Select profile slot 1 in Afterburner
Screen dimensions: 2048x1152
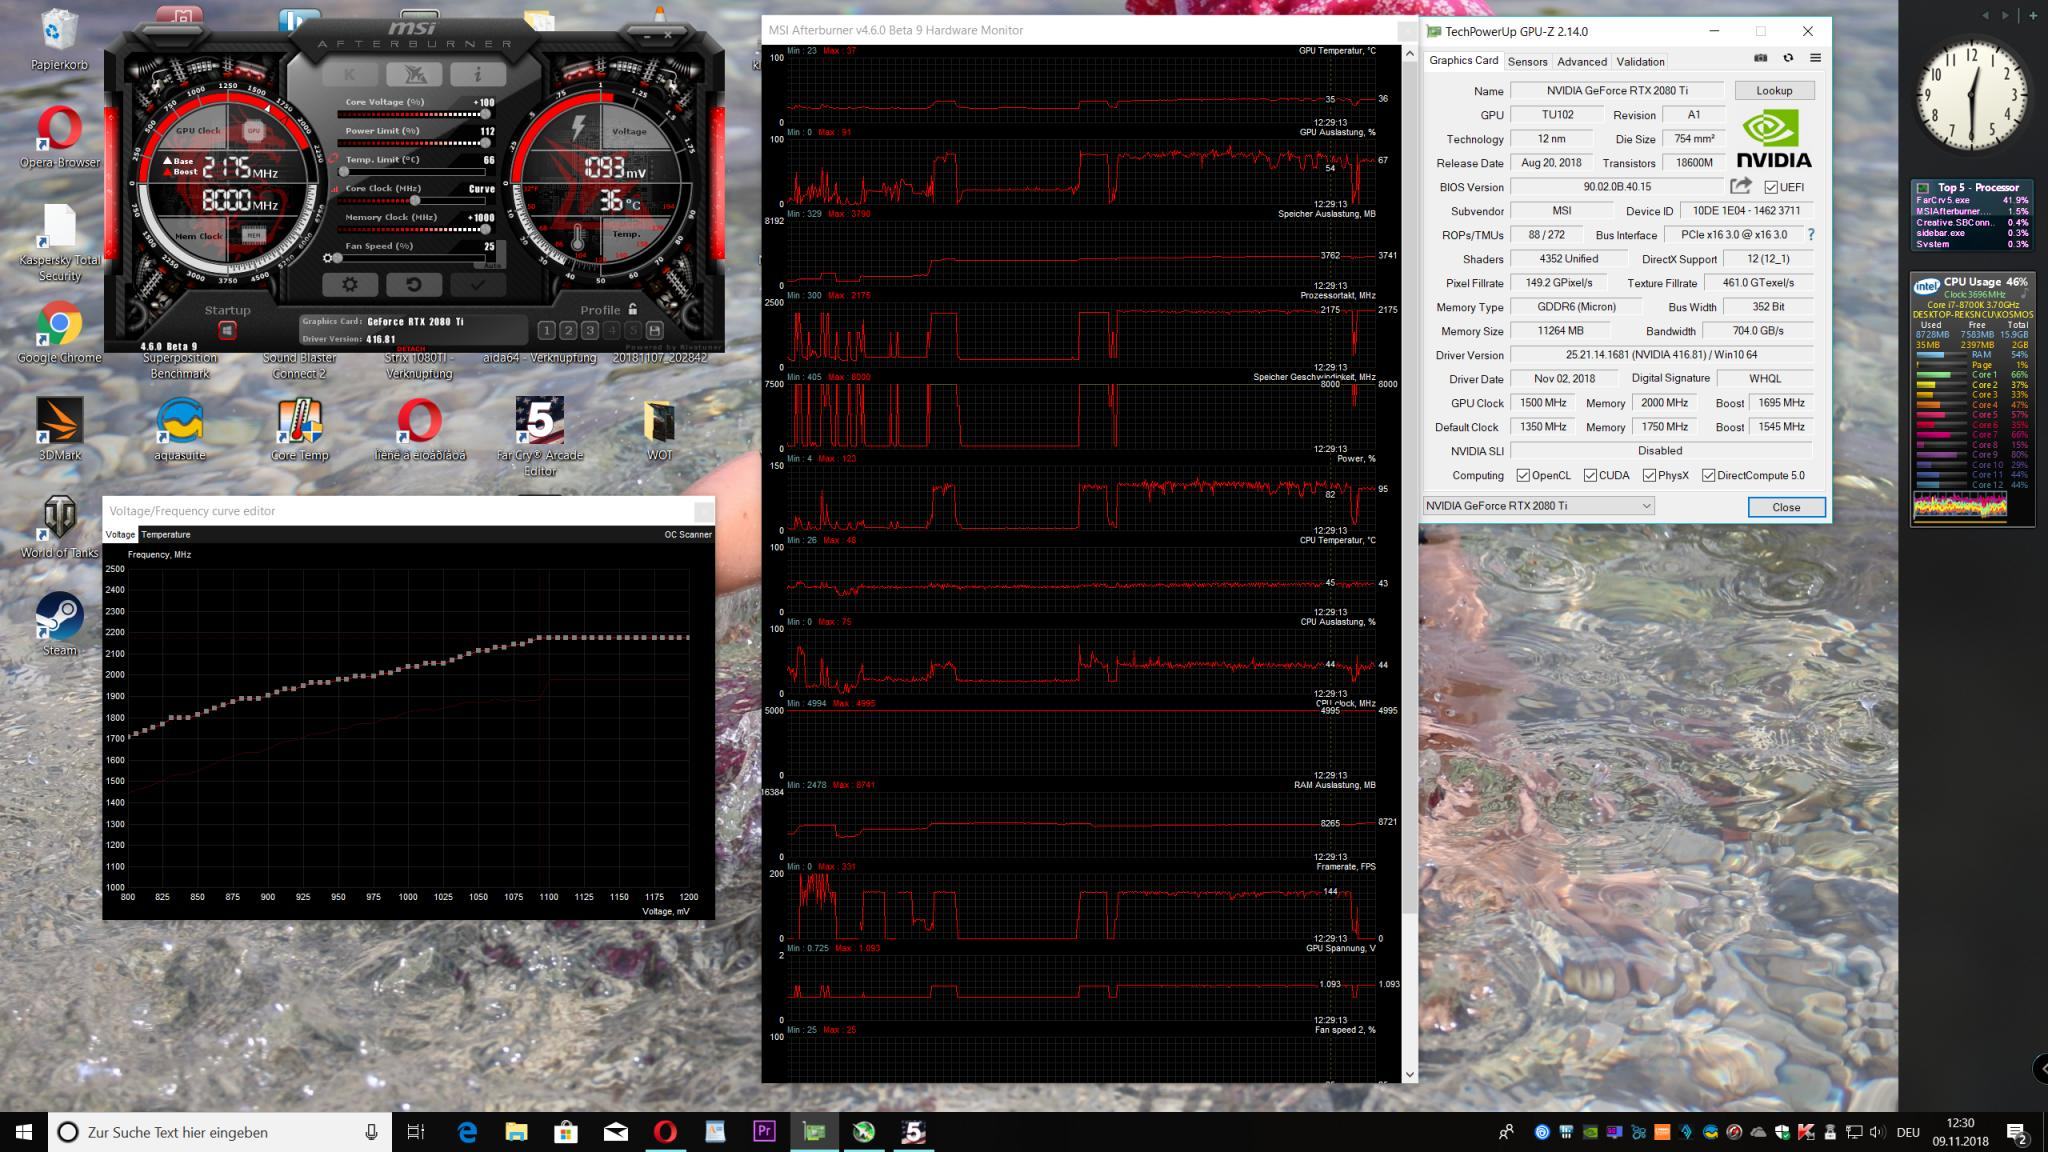pos(546,330)
